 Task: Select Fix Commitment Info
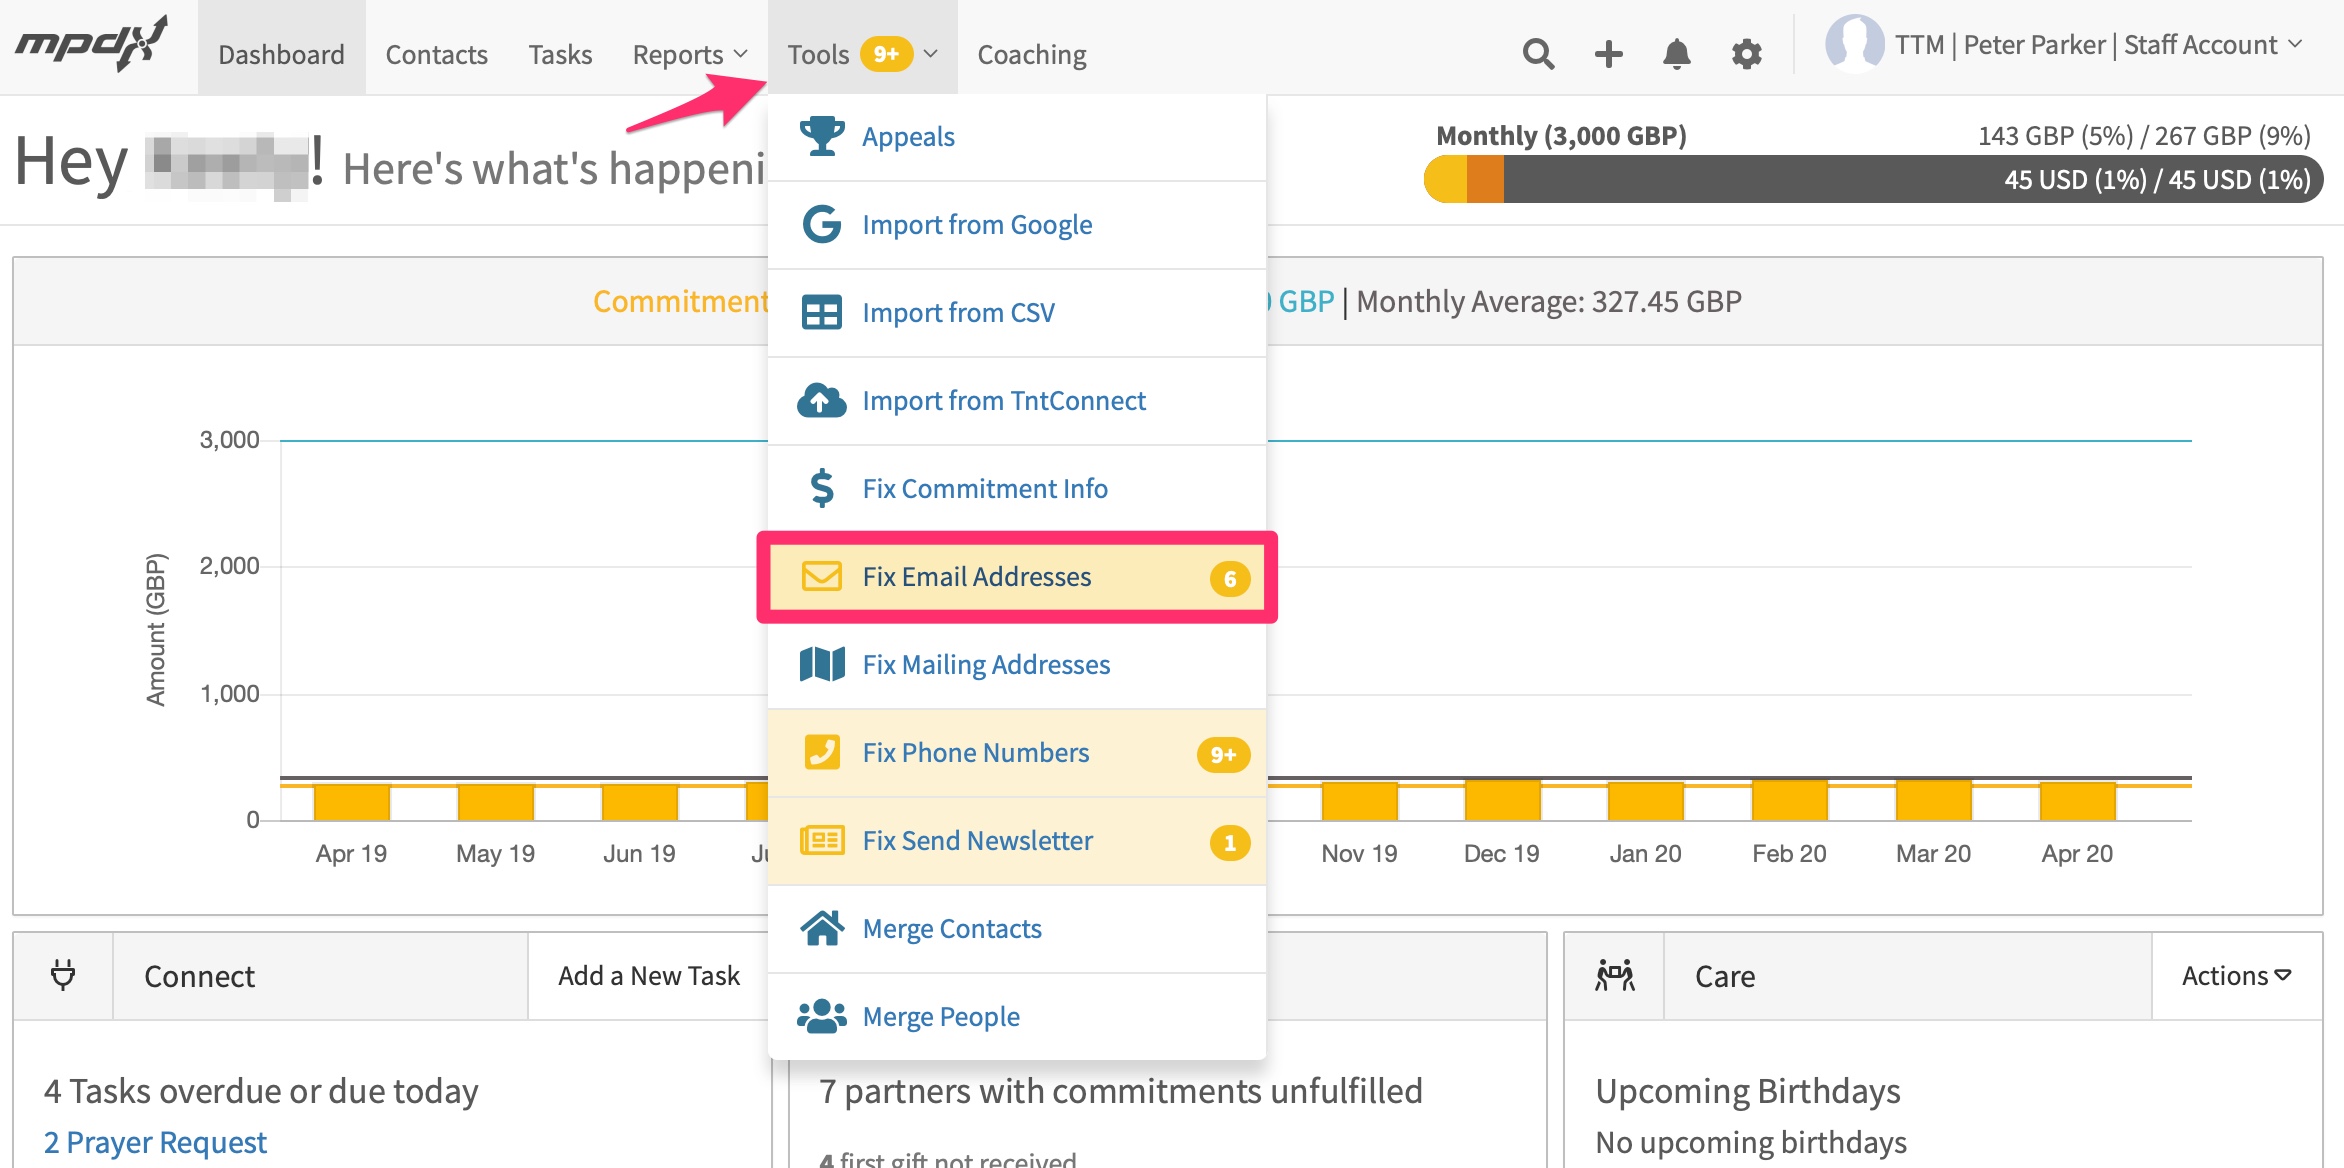[1017, 489]
